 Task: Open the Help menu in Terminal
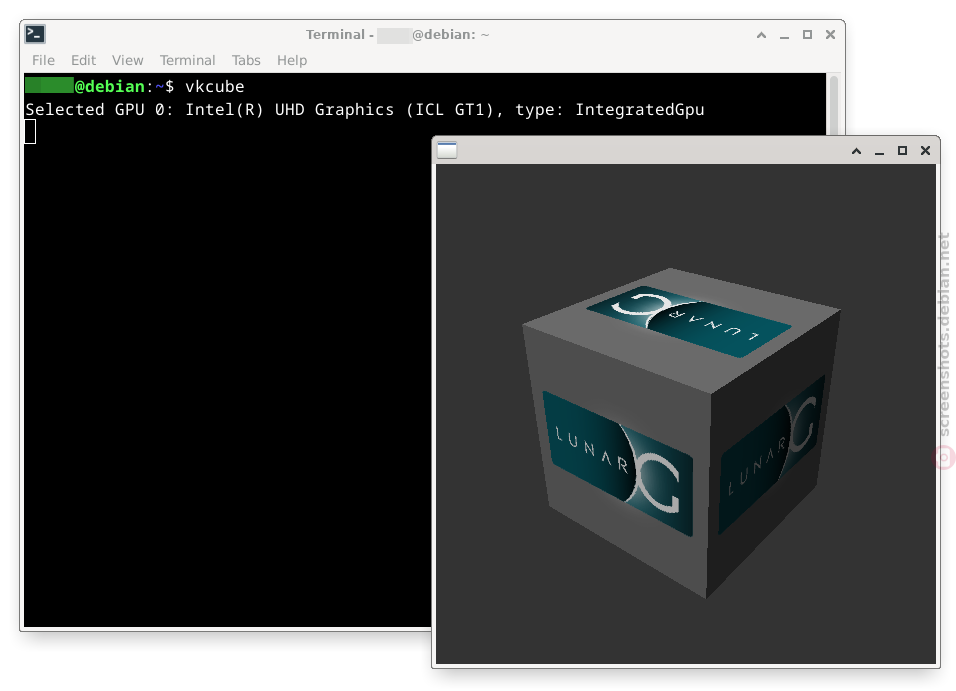tap(292, 60)
